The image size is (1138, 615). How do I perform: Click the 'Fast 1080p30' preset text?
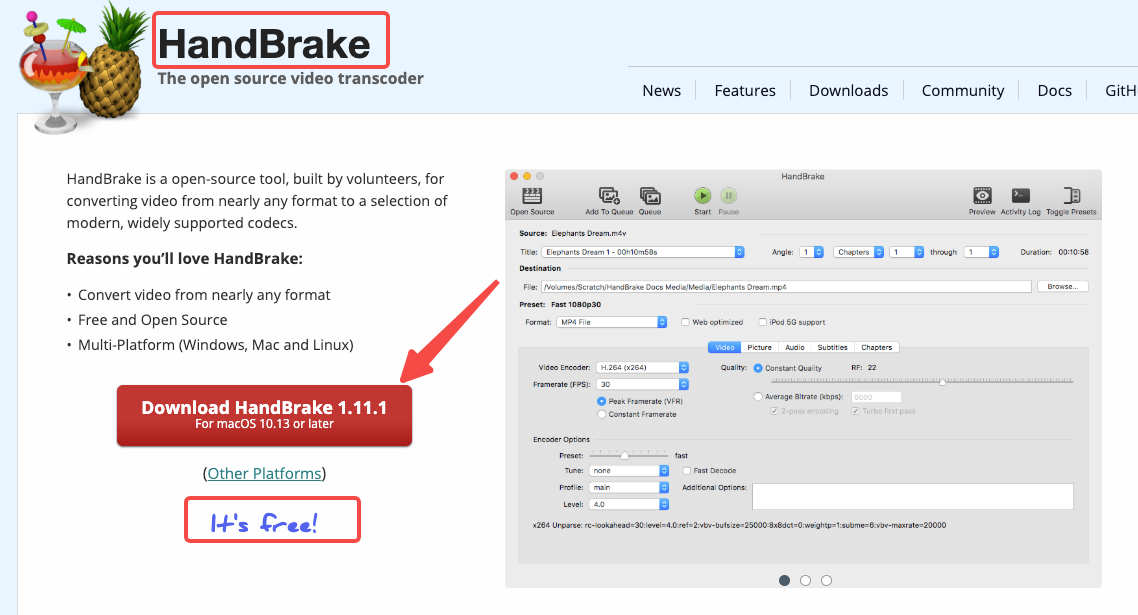(576, 304)
